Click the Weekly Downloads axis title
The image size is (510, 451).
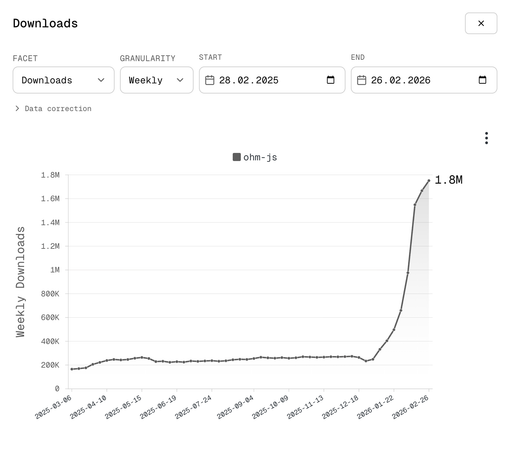20,282
